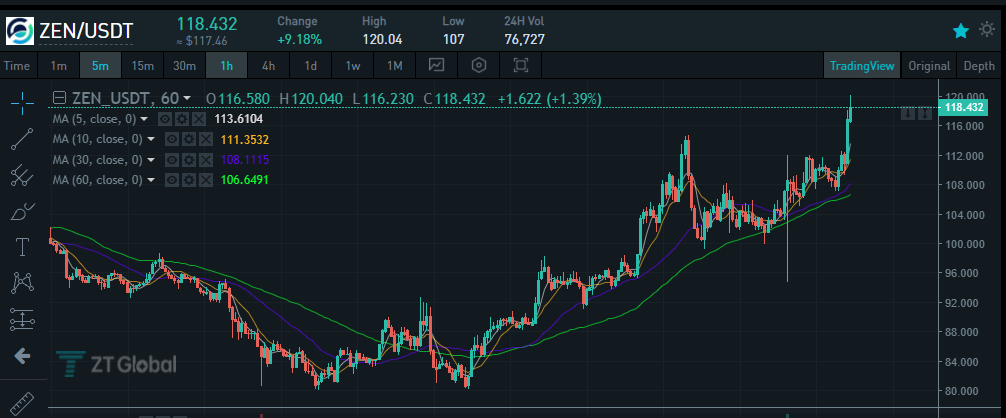
Task: Select the Time chart option
Action: [17, 65]
